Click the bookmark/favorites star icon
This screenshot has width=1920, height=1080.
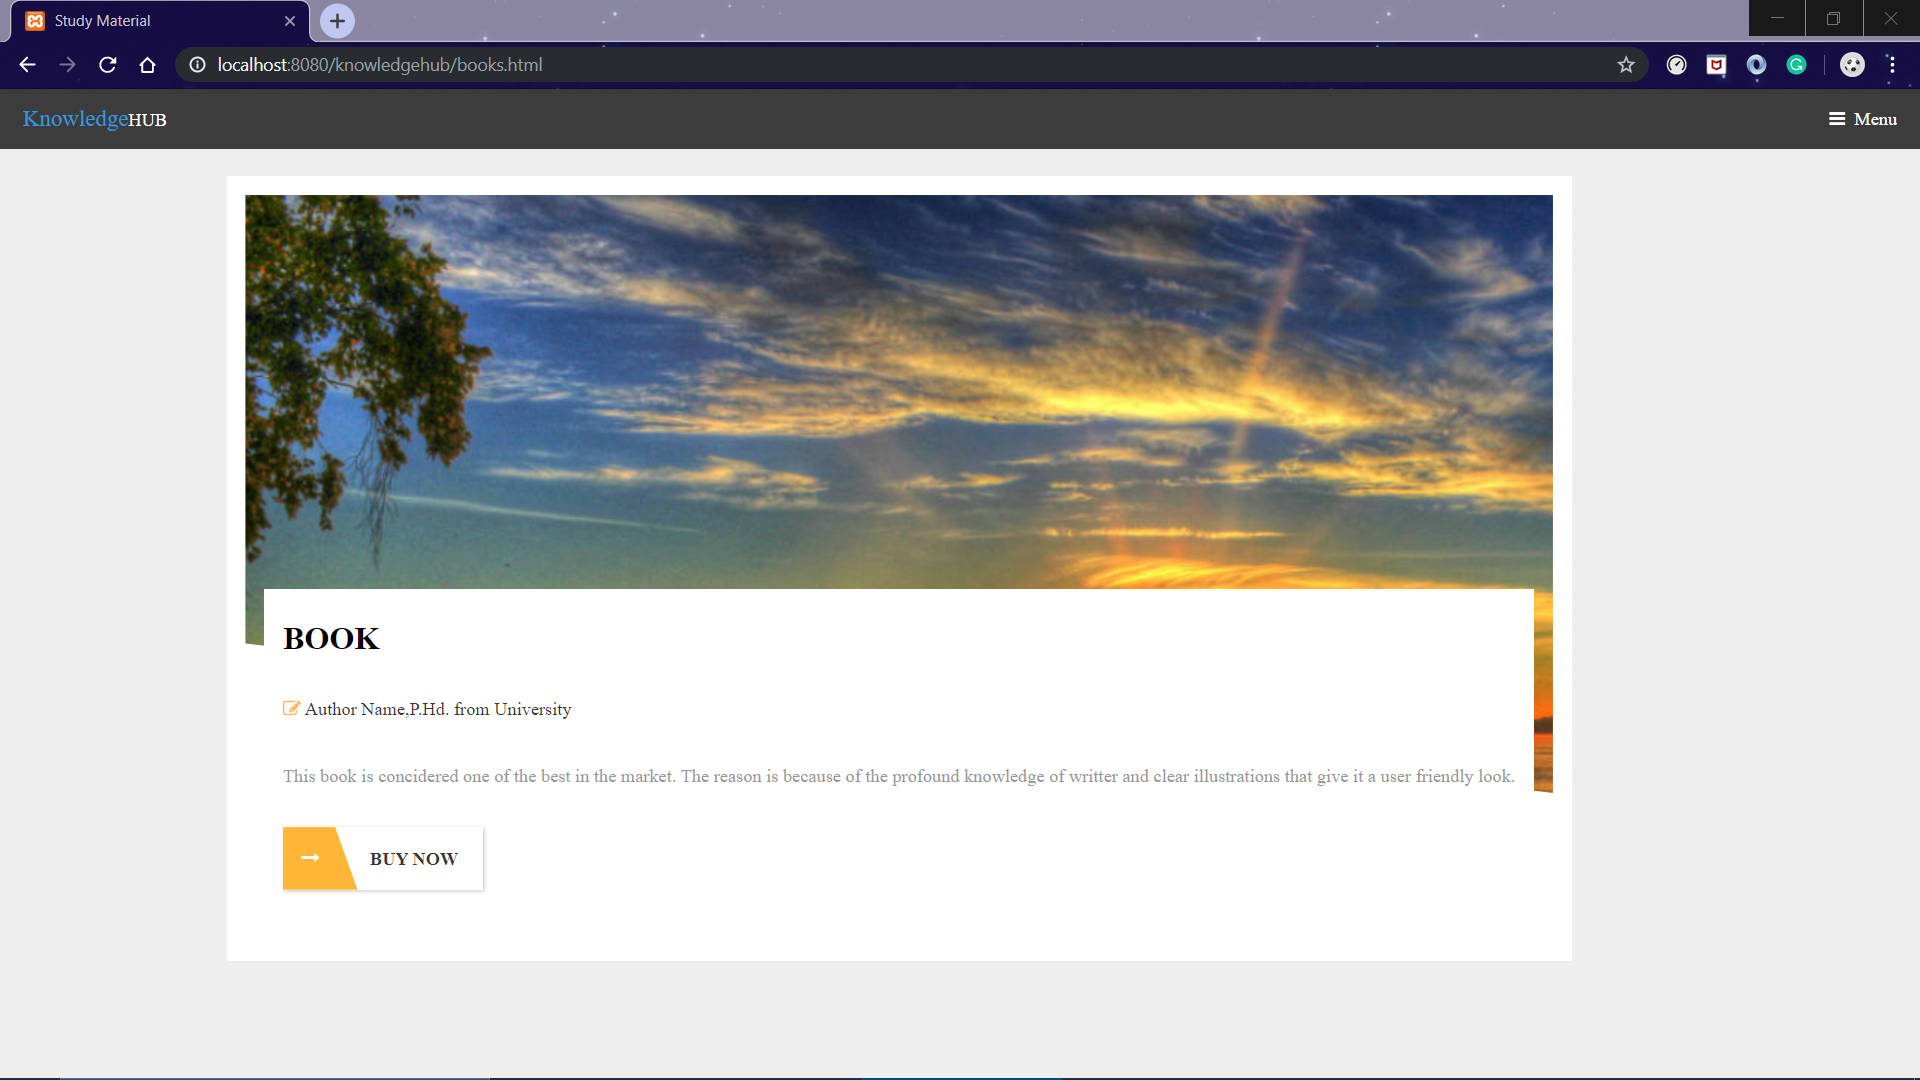[1626, 65]
